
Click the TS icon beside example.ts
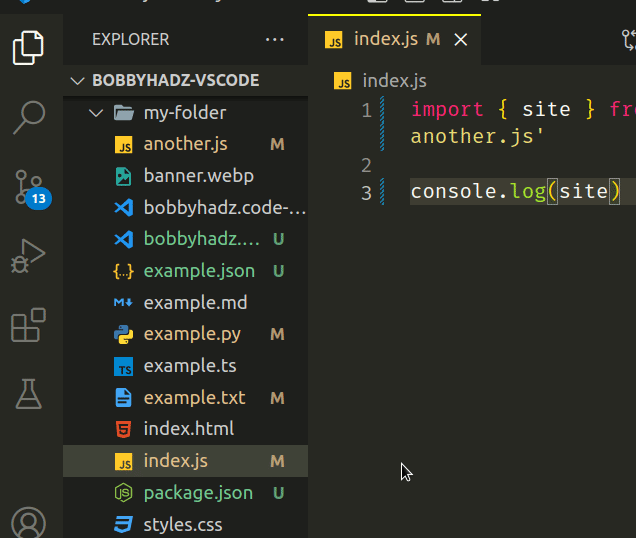tap(123, 366)
